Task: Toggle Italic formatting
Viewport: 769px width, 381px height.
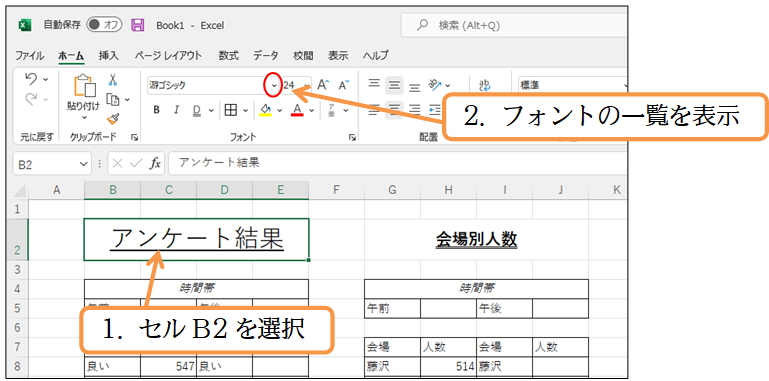Action: [177, 110]
